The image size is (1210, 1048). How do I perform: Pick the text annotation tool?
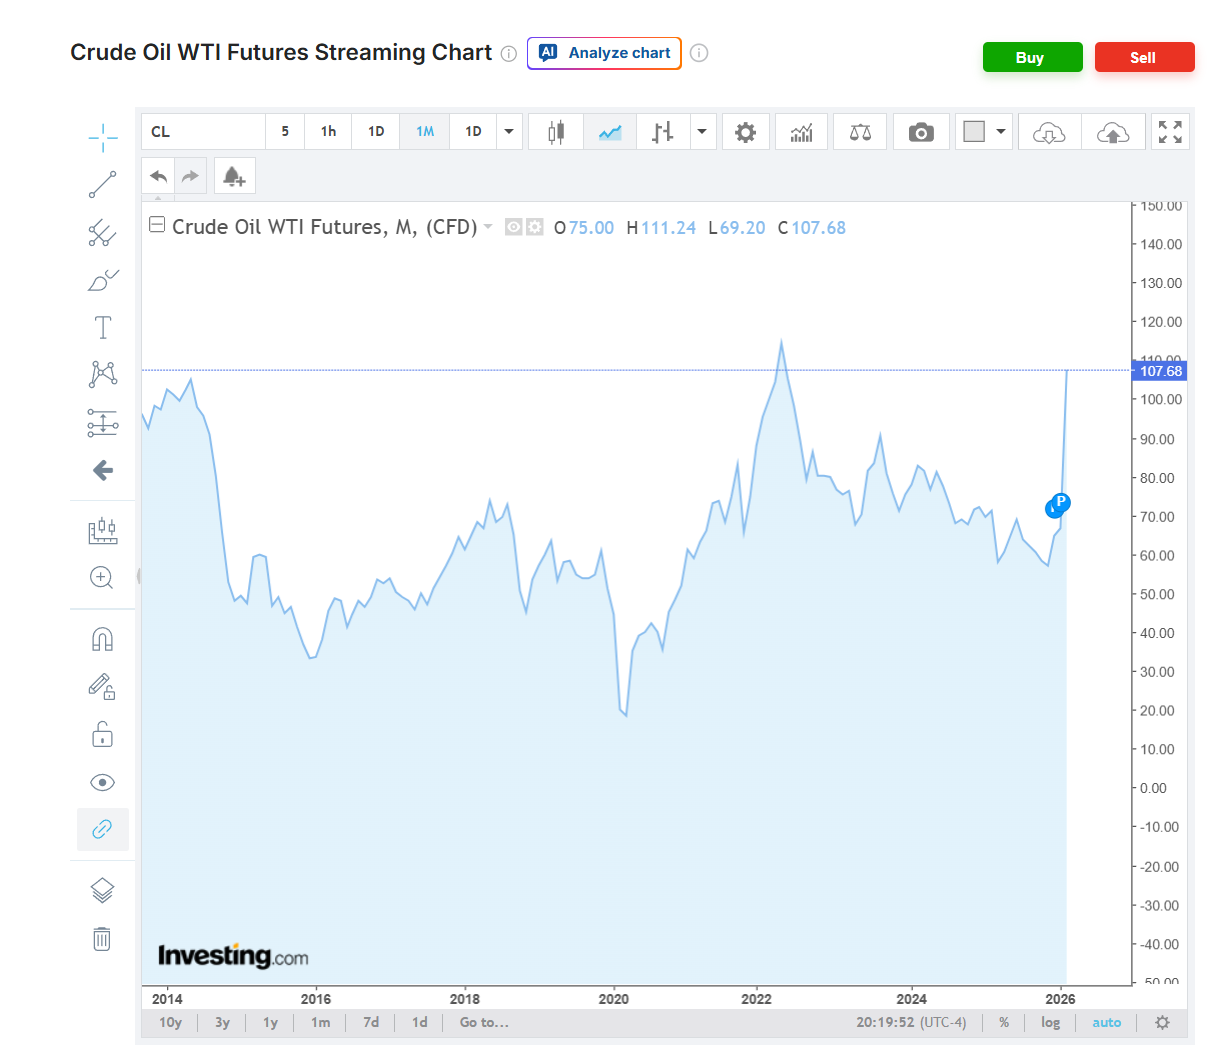(102, 327)
